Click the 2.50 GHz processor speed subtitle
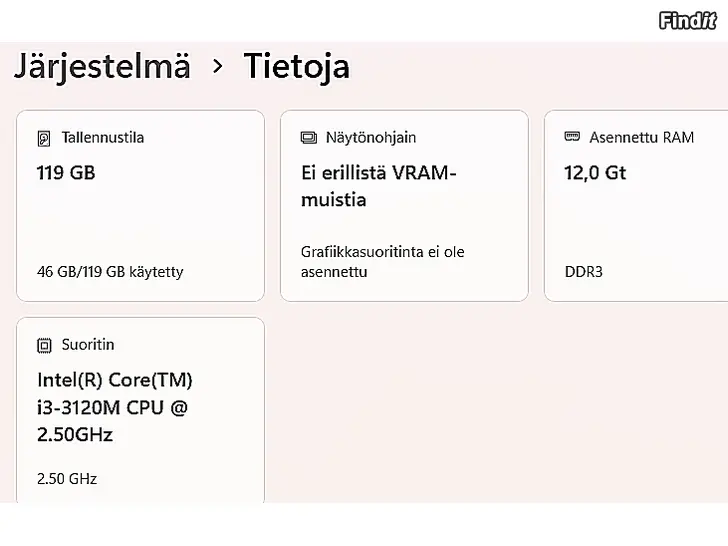 [x=67, y=478]
